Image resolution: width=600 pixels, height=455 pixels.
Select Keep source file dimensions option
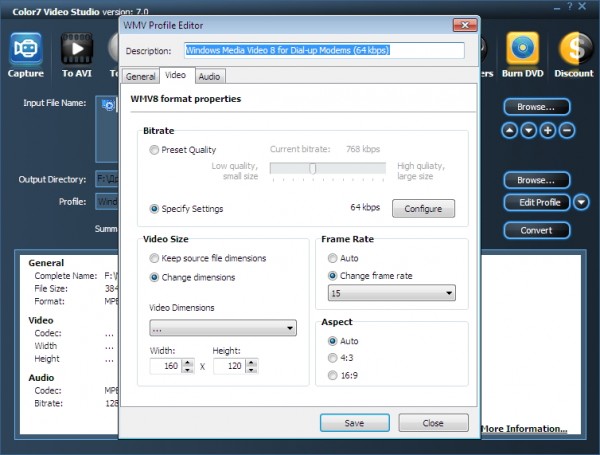tap(154, 258)
